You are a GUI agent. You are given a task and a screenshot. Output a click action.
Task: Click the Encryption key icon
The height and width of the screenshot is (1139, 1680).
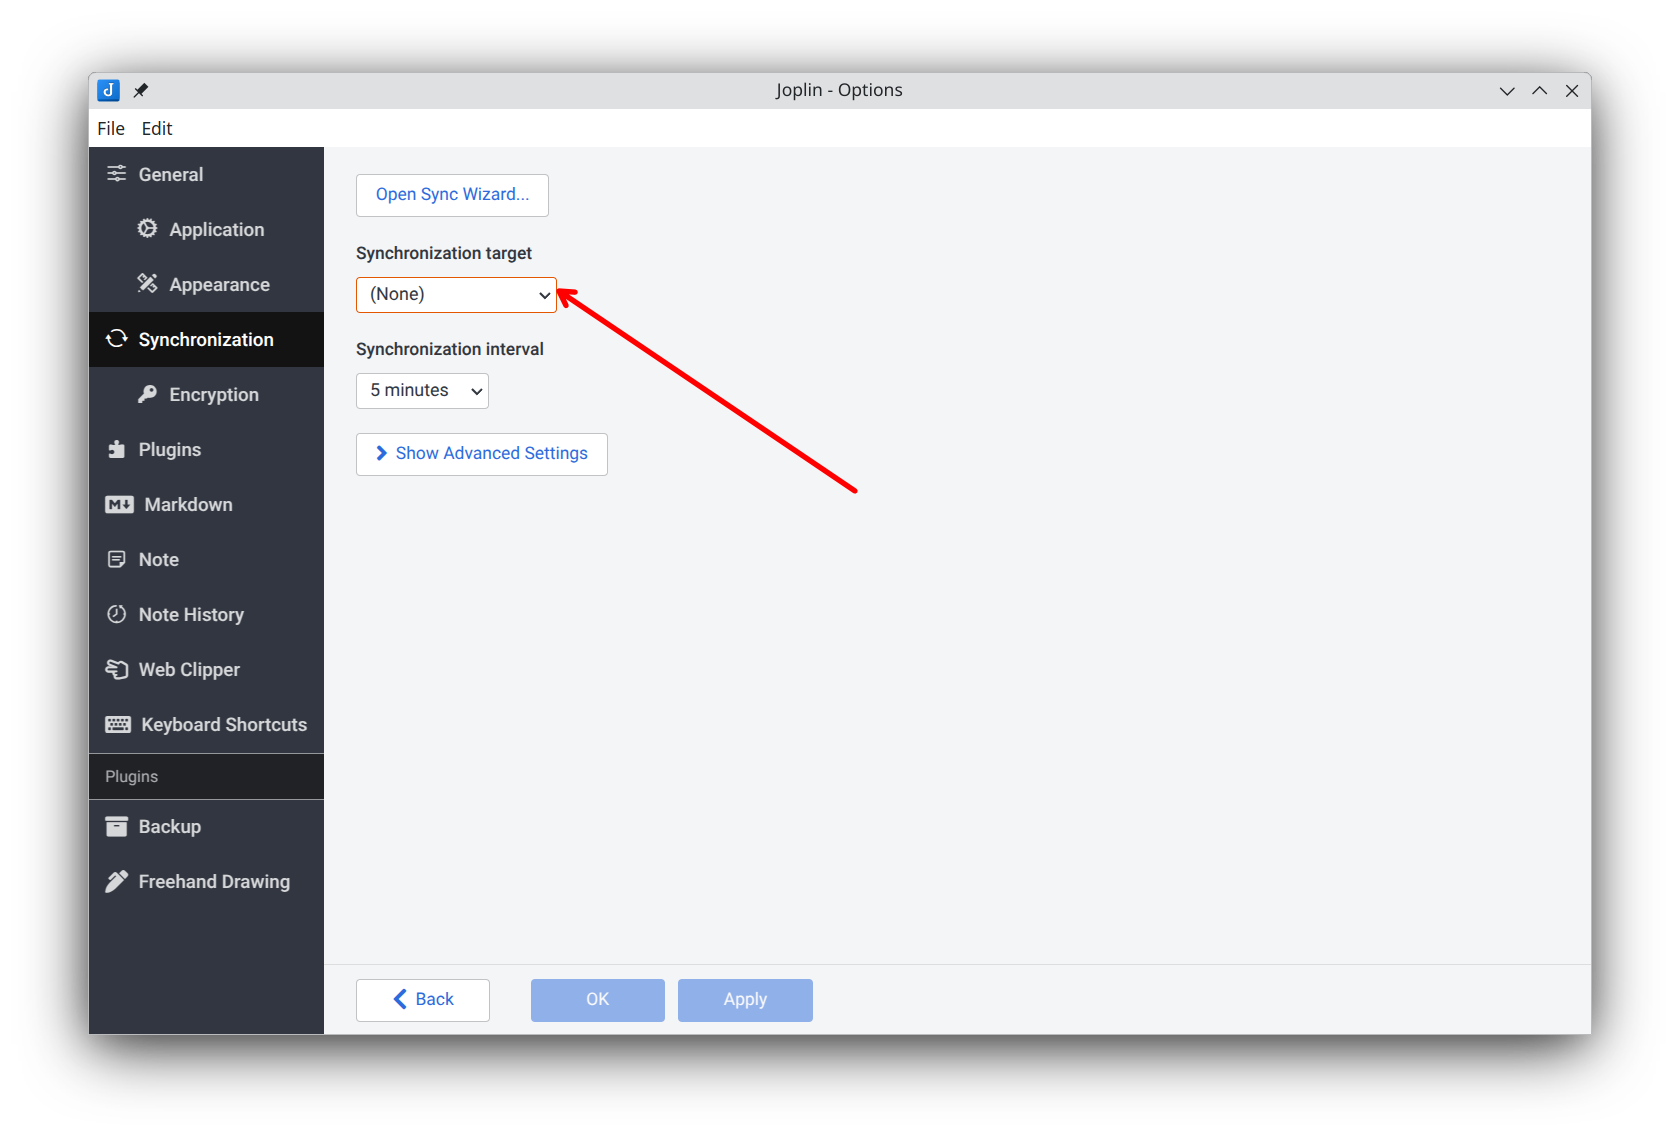pyautogui.click(x=147, y=394)
